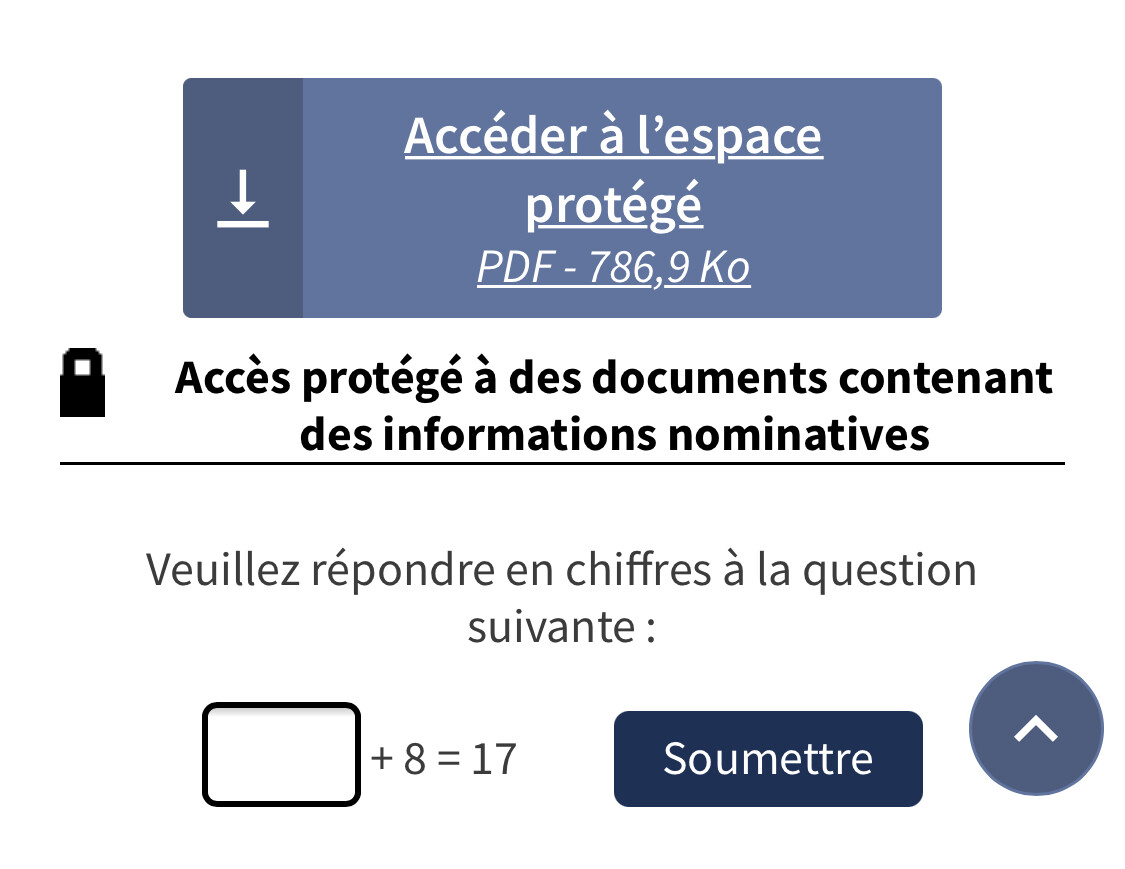1125x869 pixels.
Task: Click the "+ 8 = 17" equation text
Action: click(443, 759)
